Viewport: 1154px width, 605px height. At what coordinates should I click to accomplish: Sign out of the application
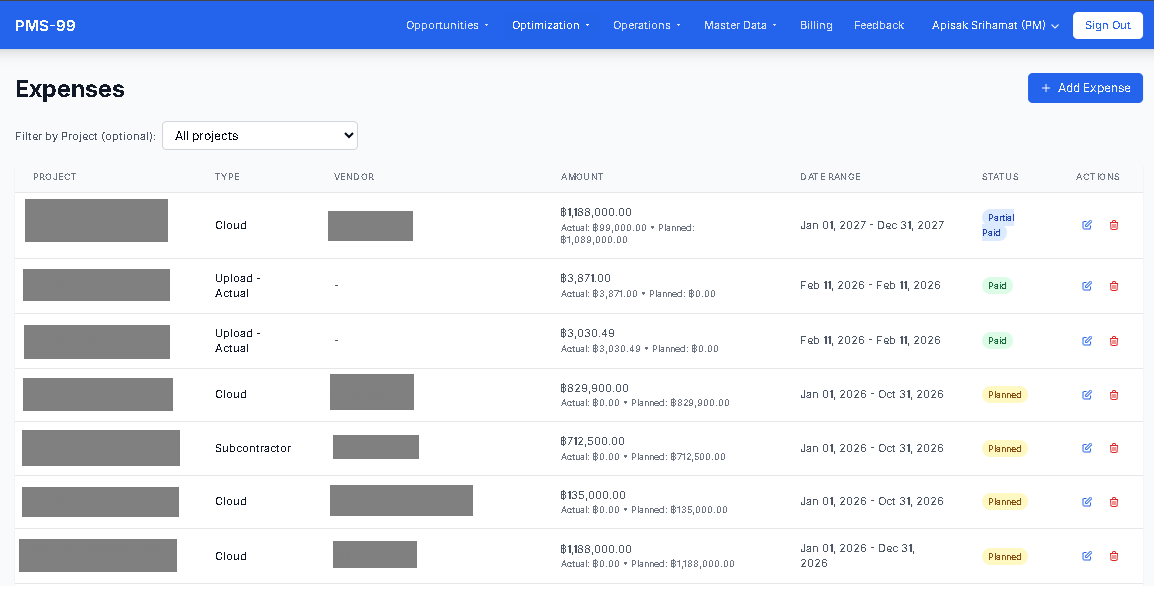(1107, 26)
